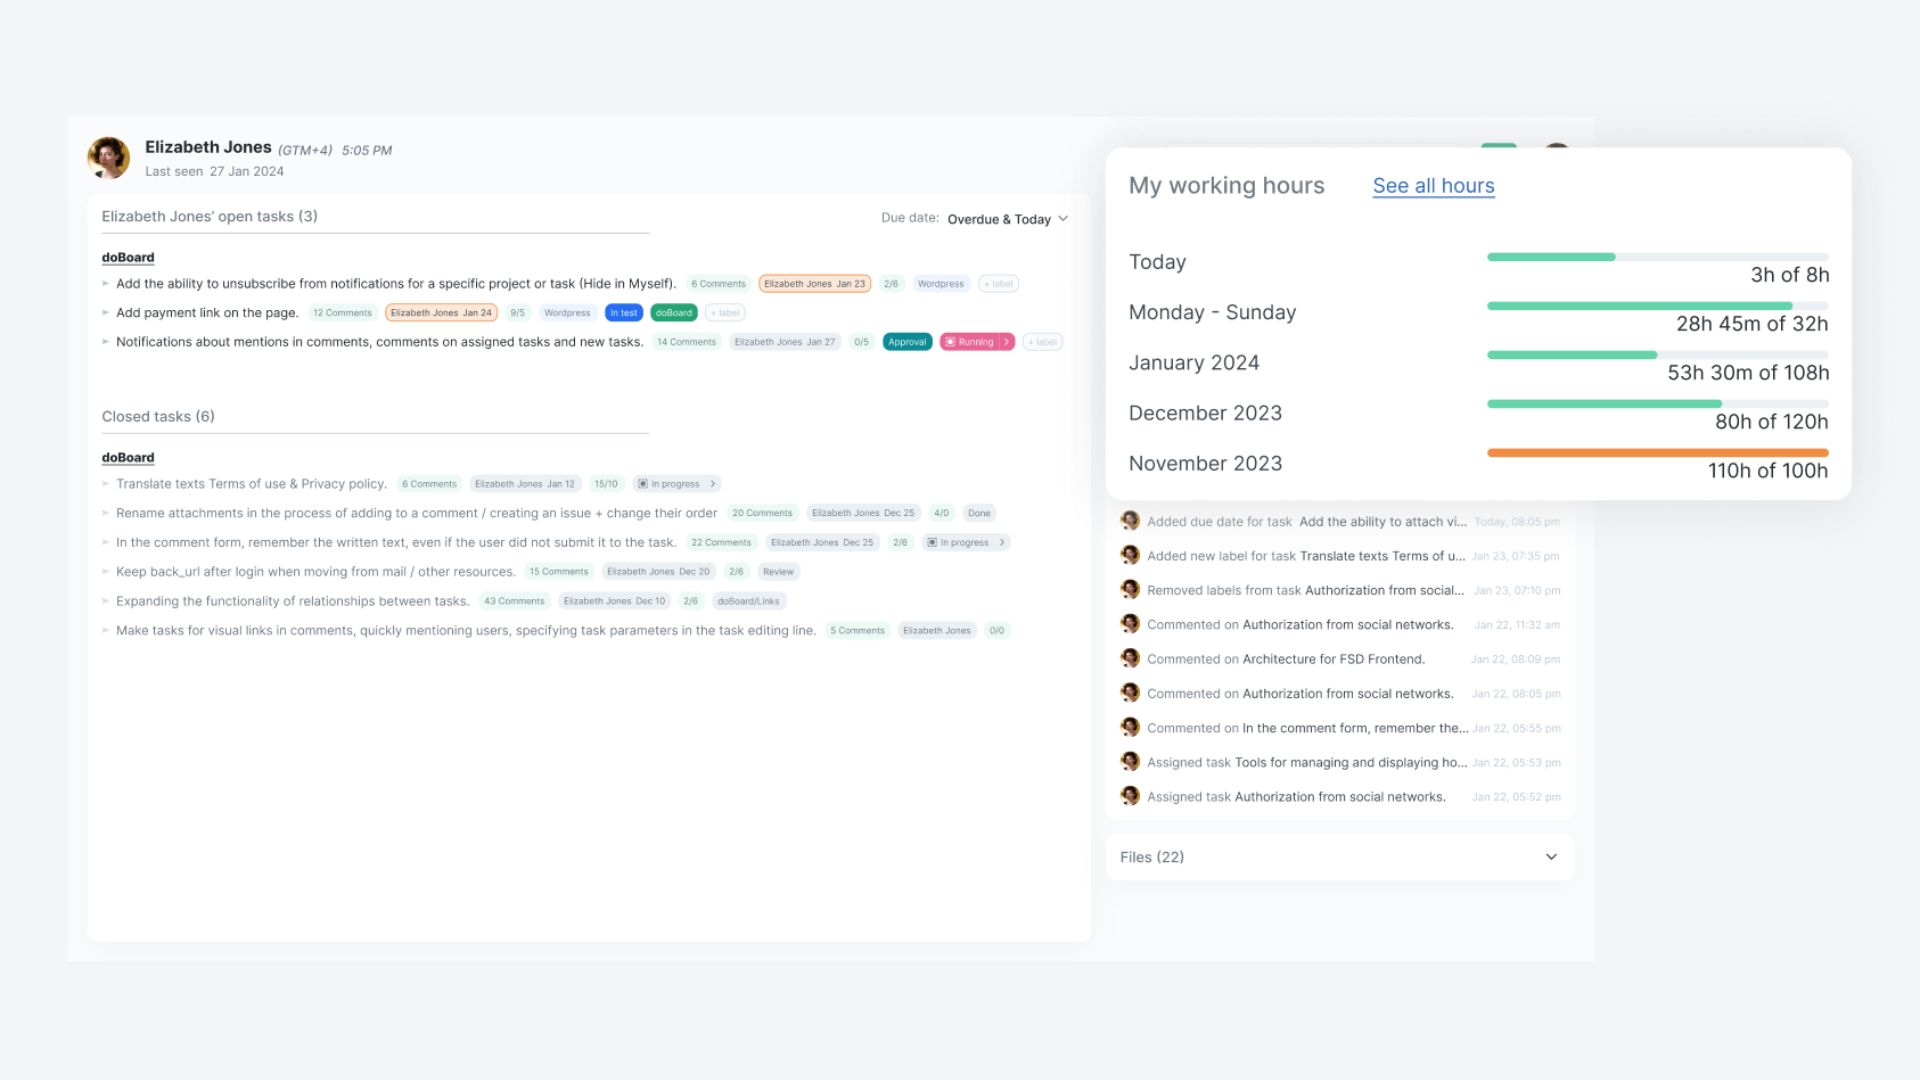
Task: Click add label on Add payment link task
Action: pyautogui.click(x=725, y=313)
